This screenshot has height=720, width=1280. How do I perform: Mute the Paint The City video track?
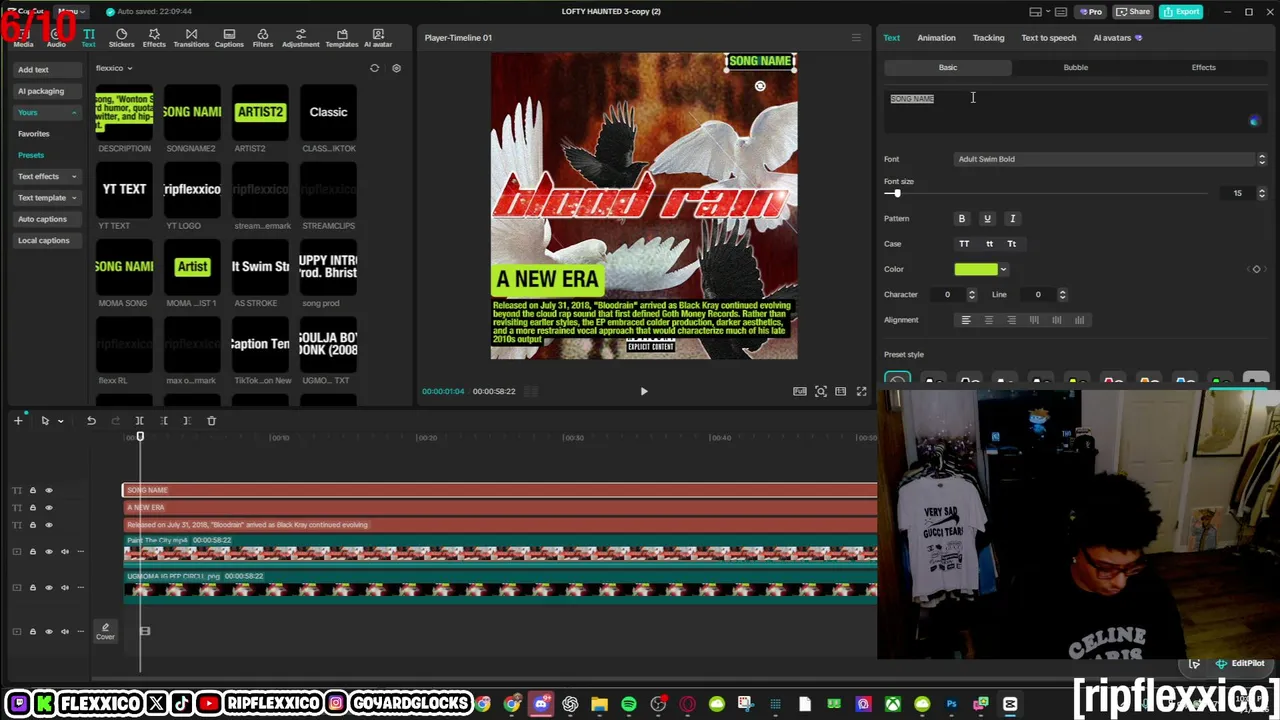click(65, 551)
